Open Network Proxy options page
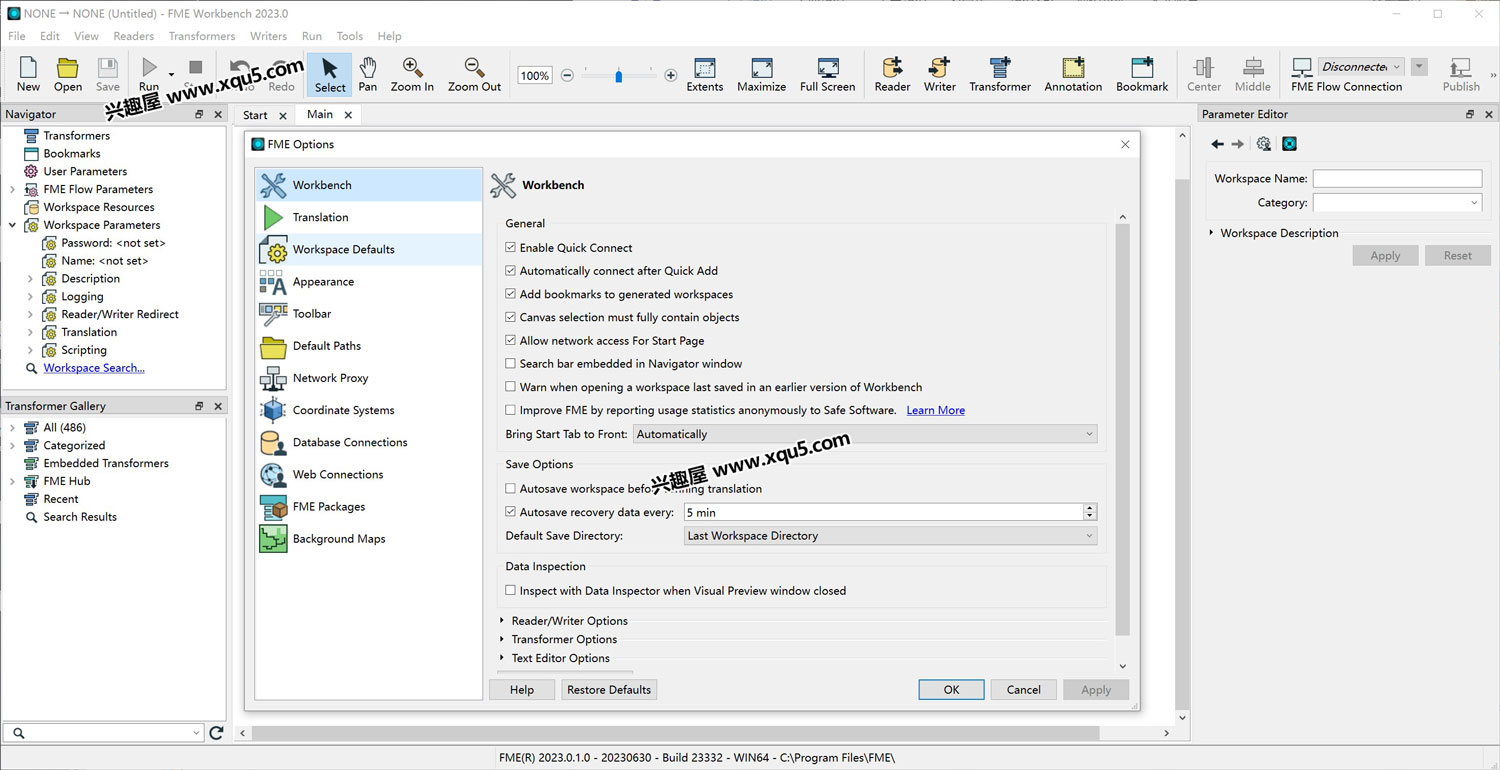This screenshot has width=1500, height=770. (369, 378)
